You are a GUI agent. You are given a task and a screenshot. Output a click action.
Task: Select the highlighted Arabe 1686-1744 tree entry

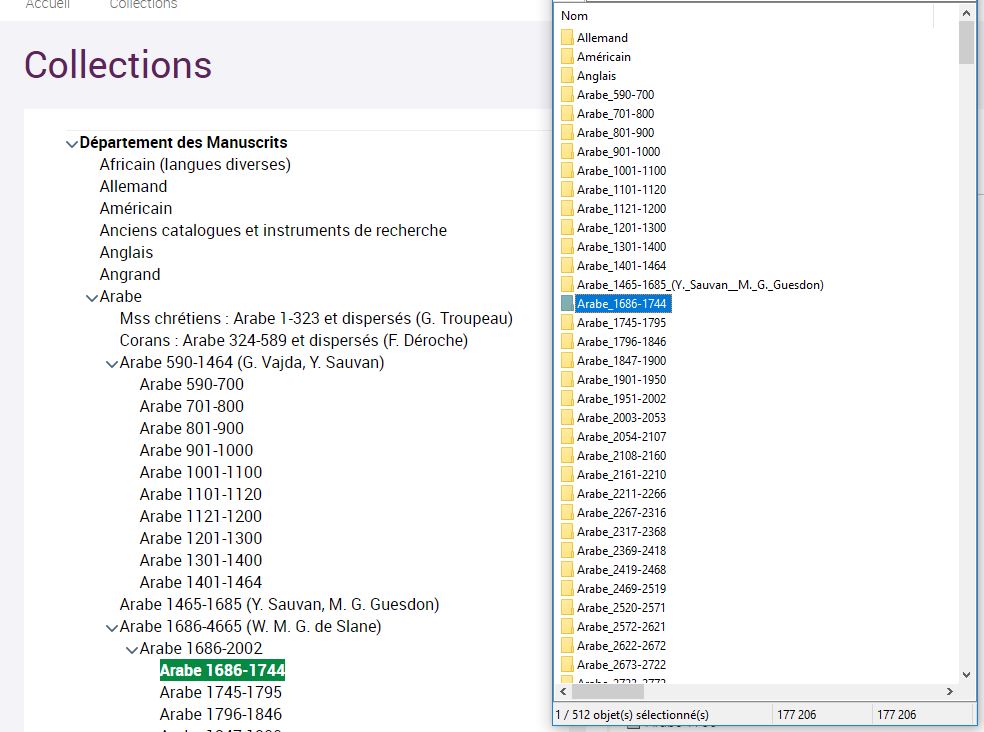tap(222, 670)
